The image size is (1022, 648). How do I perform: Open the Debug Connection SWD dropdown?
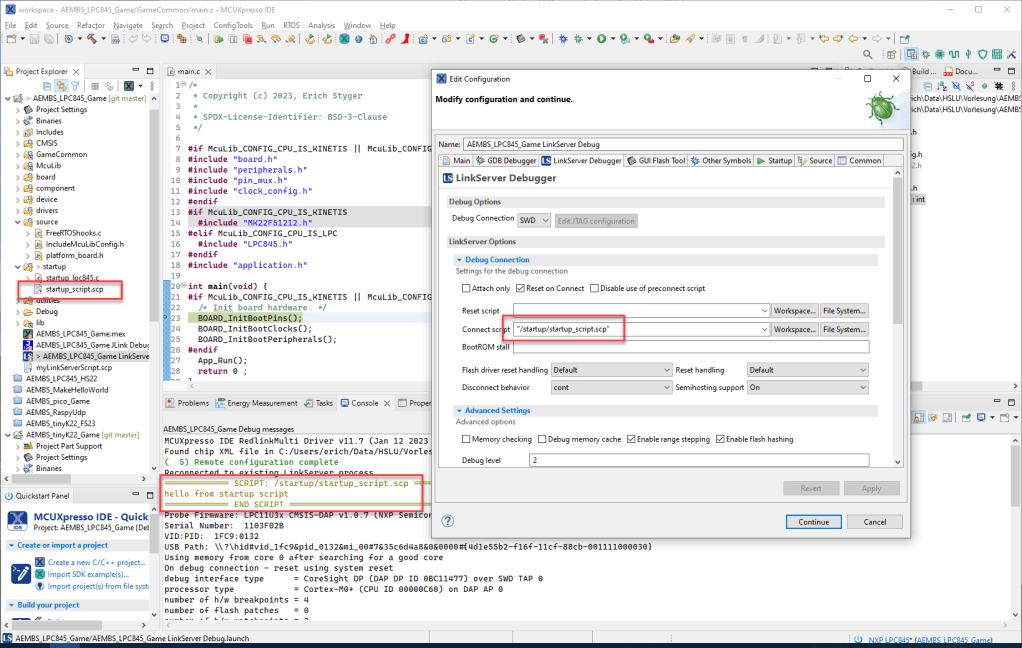click(x=534, y=220)
